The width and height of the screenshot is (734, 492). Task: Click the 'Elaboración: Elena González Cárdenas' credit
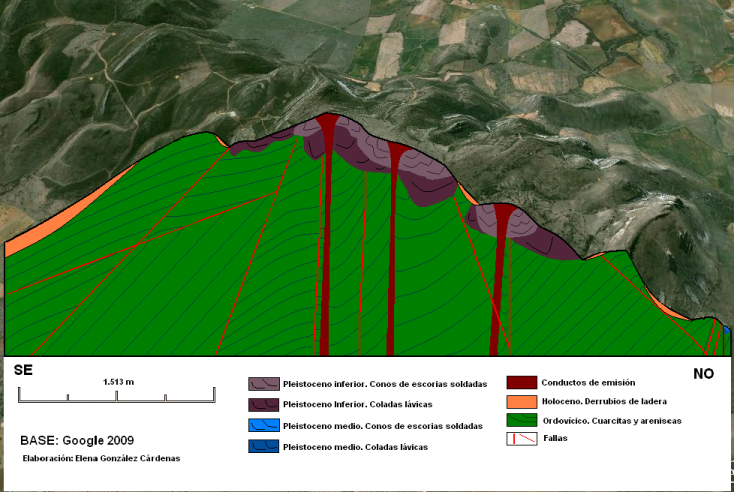(102, 459)
